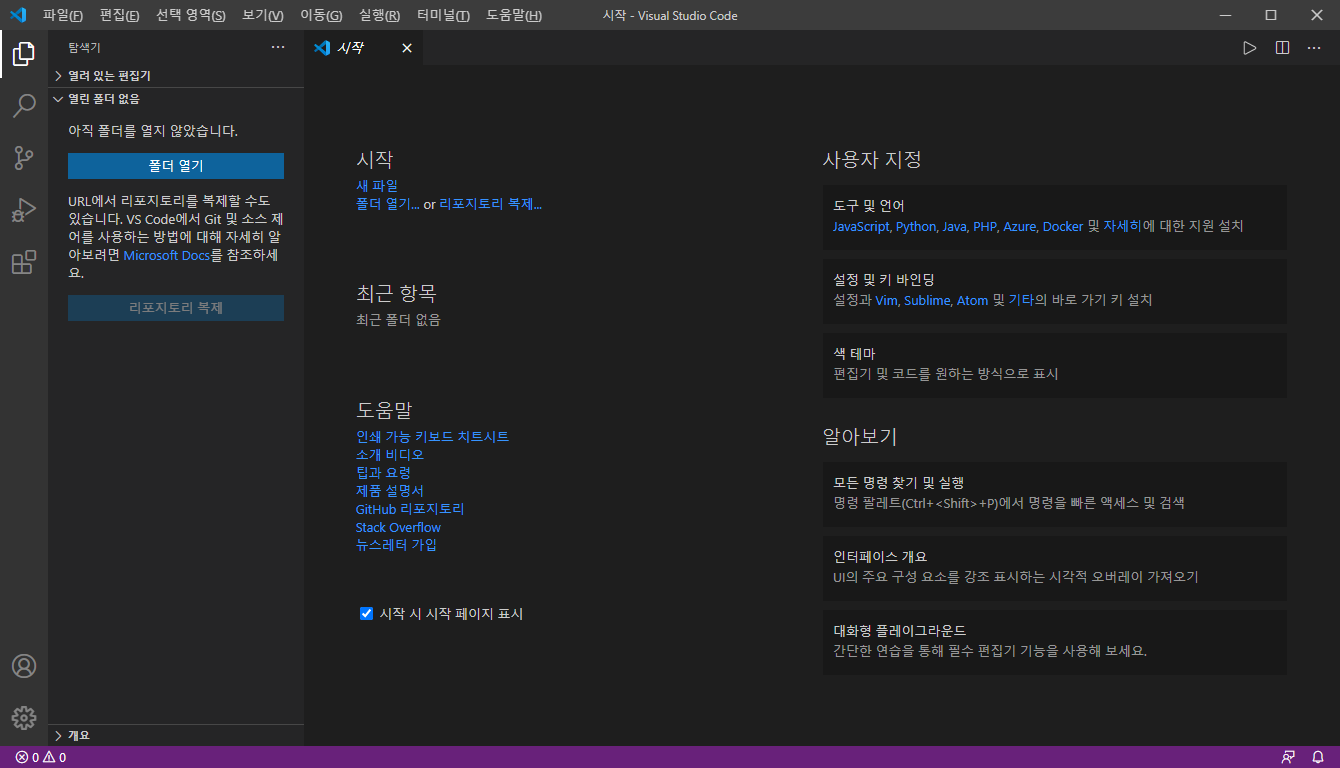Open the Search view icon
Viewport: 1340px width, 768px height.
24,106
